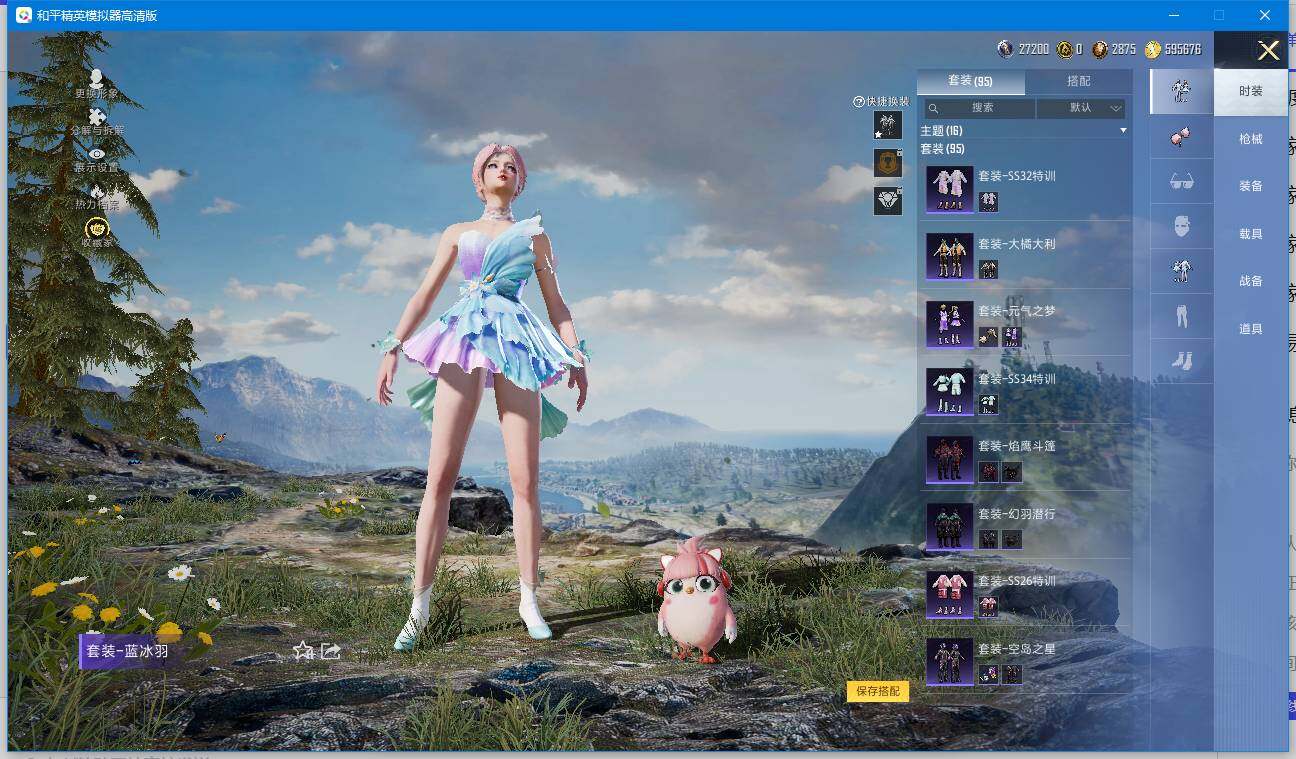Image resolution: width=1296 pixels, height=759 pixels.
Task: Choose the pants category icon
Action: (1181, 316)
